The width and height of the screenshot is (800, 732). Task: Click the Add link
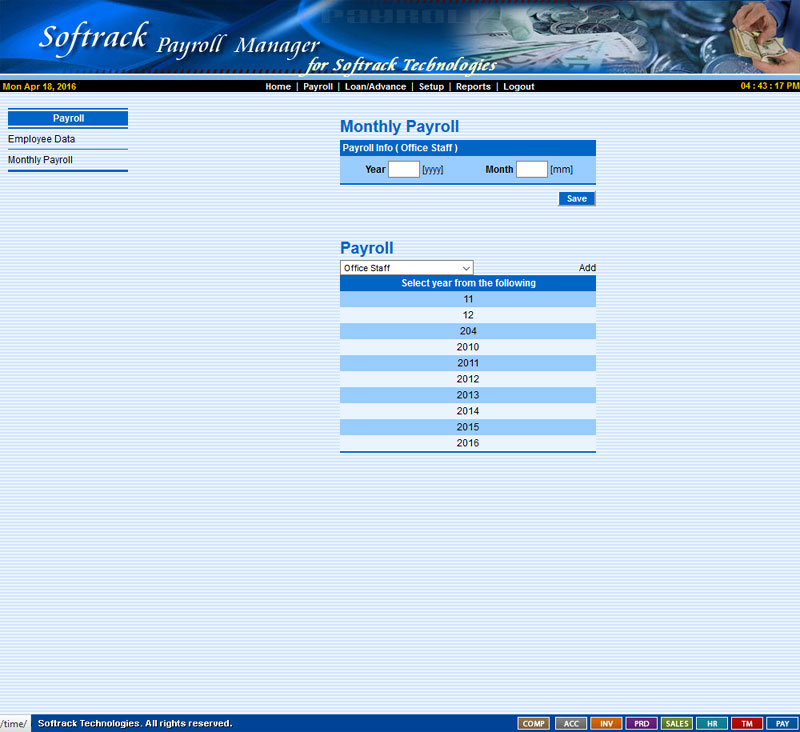587,268
